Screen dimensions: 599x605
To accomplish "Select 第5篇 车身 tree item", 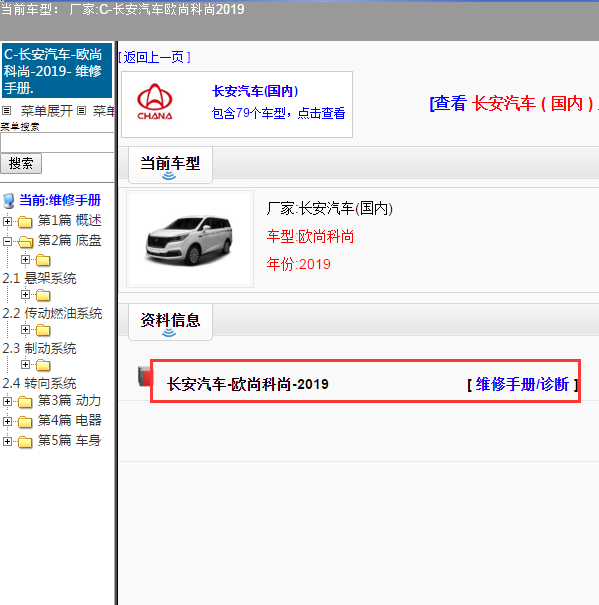I will pyautogui.click(x=69, y=440).
